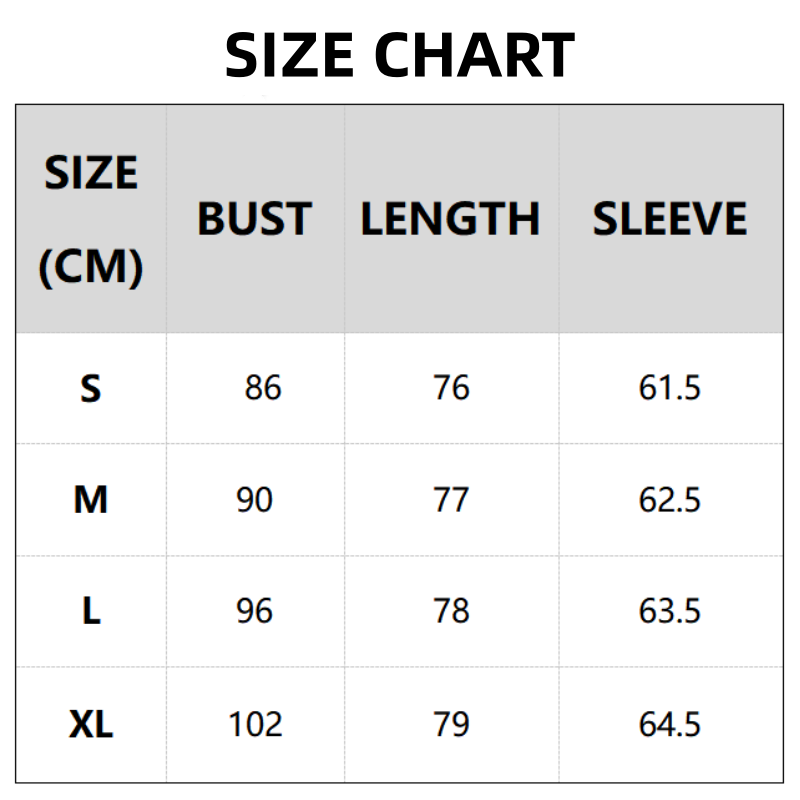Select the SLEEVE column header
Image resolution: width=800 pixels, height=800 pixels.
670,220
